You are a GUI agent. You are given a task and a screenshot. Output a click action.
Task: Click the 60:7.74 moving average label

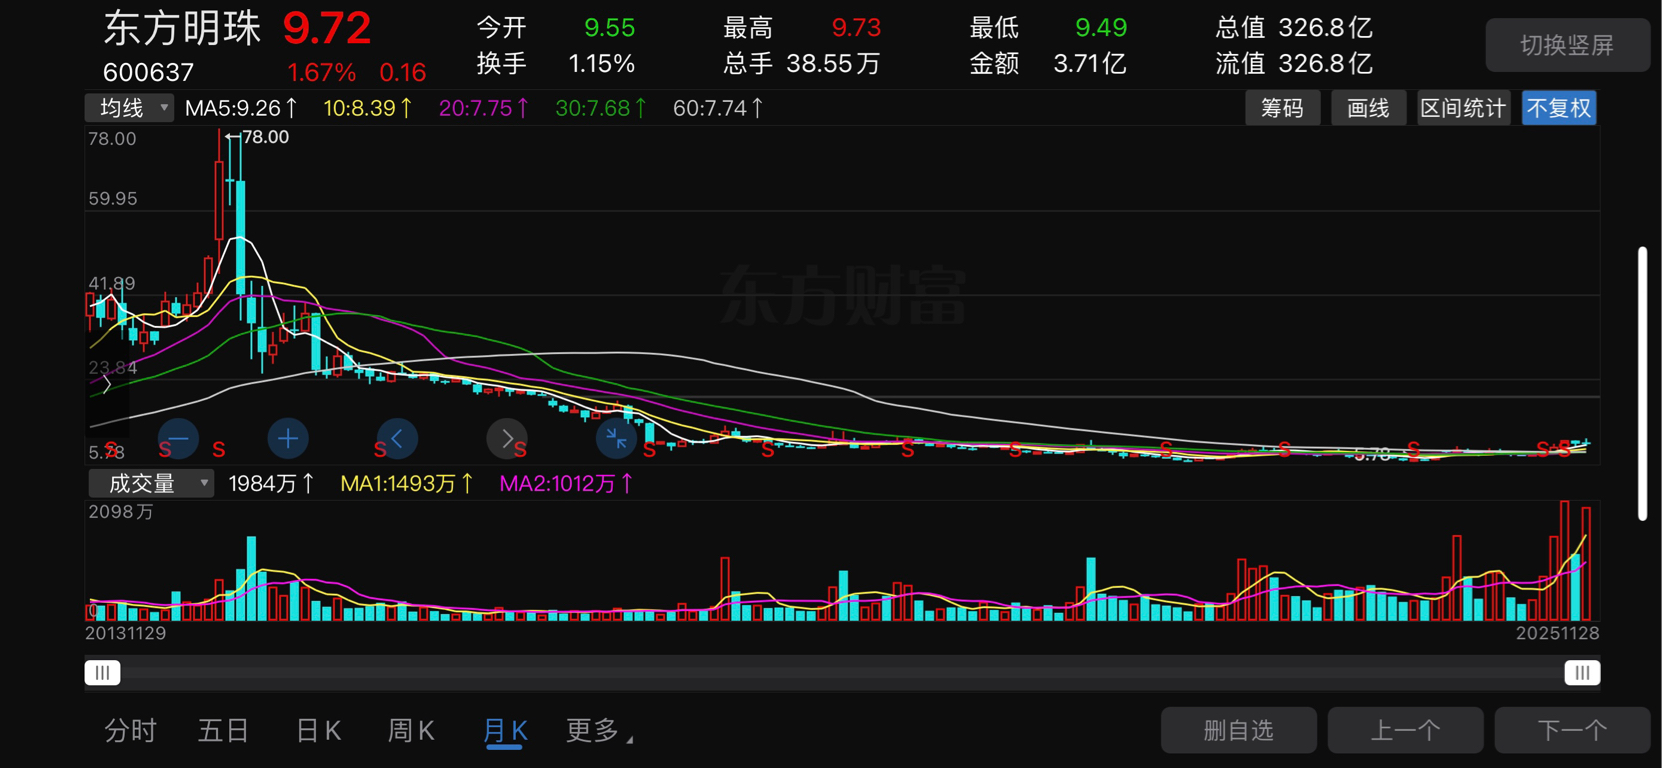click(x=718, y=108)
